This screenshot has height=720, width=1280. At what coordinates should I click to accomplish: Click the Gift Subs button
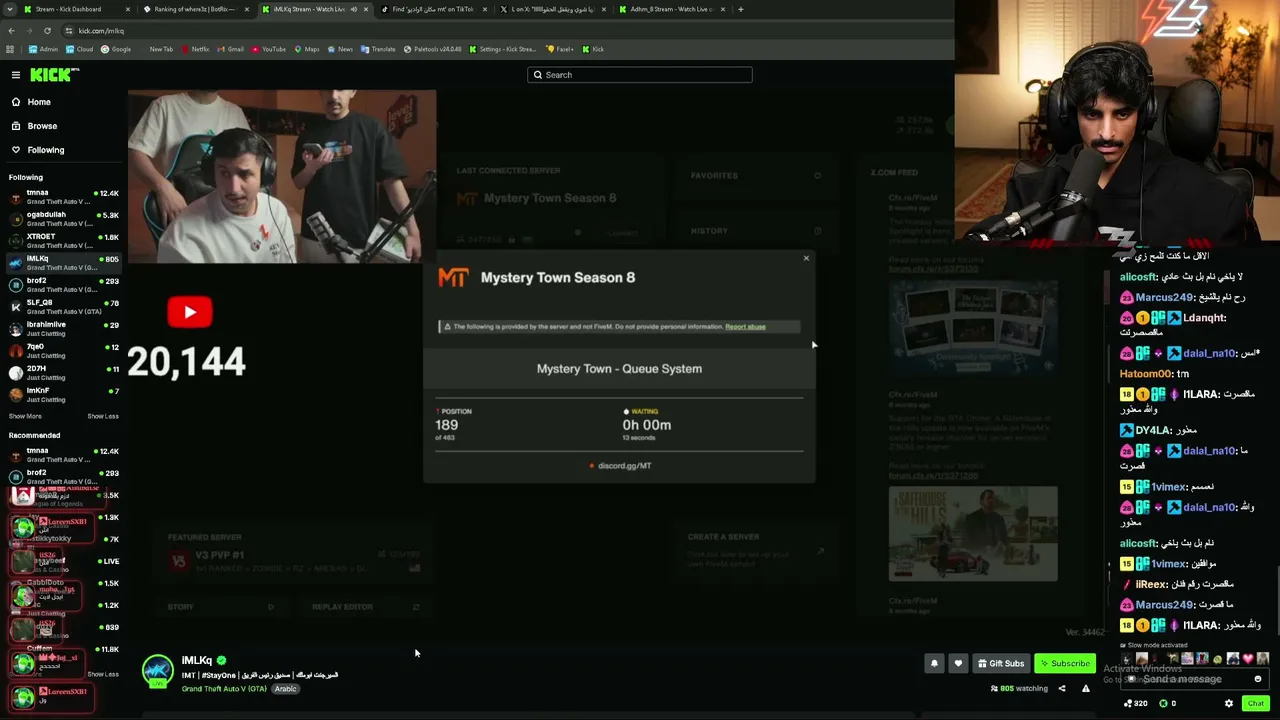click(1001, 663)
